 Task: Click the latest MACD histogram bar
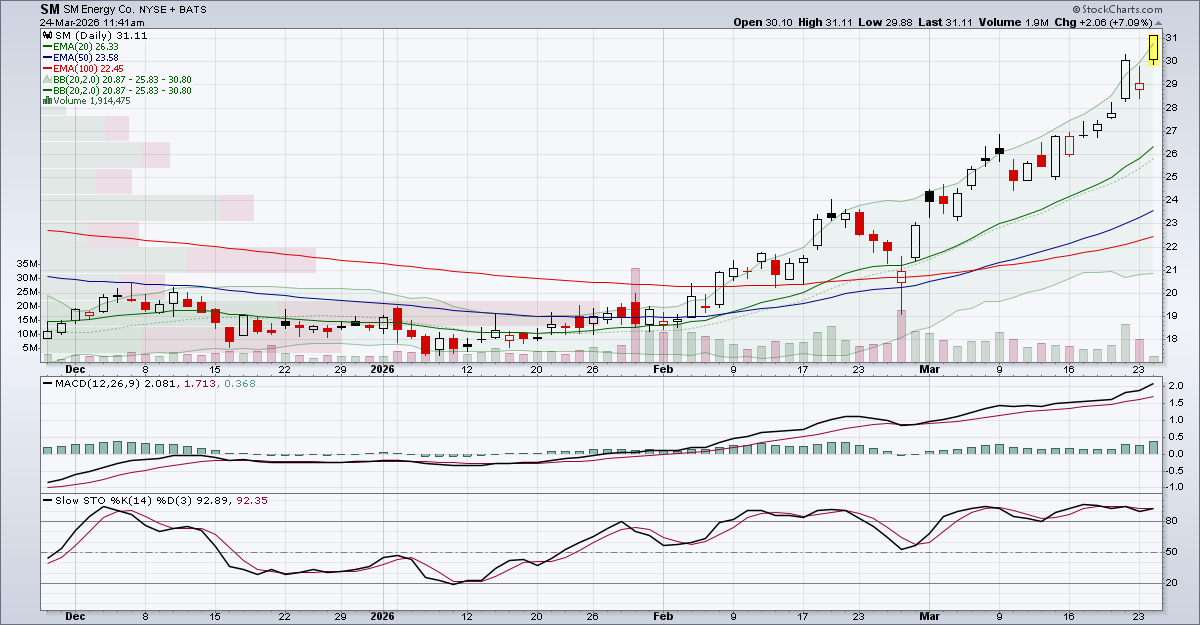[x=1154, y=447]
